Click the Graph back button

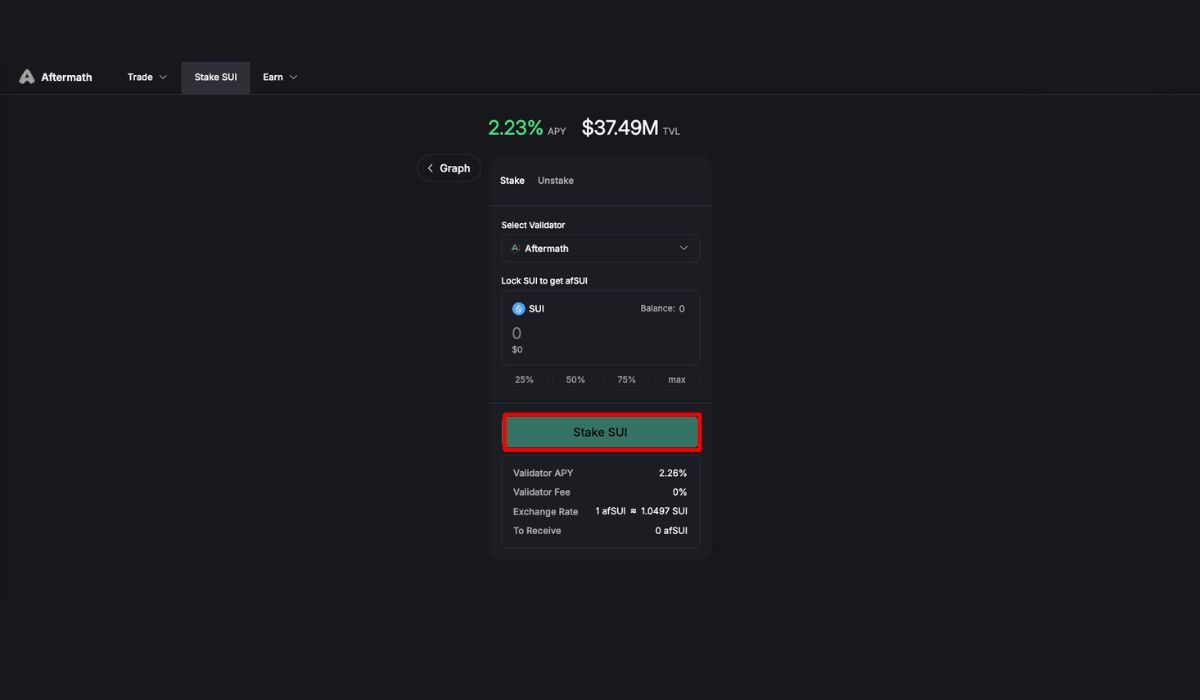pos(449,168)
